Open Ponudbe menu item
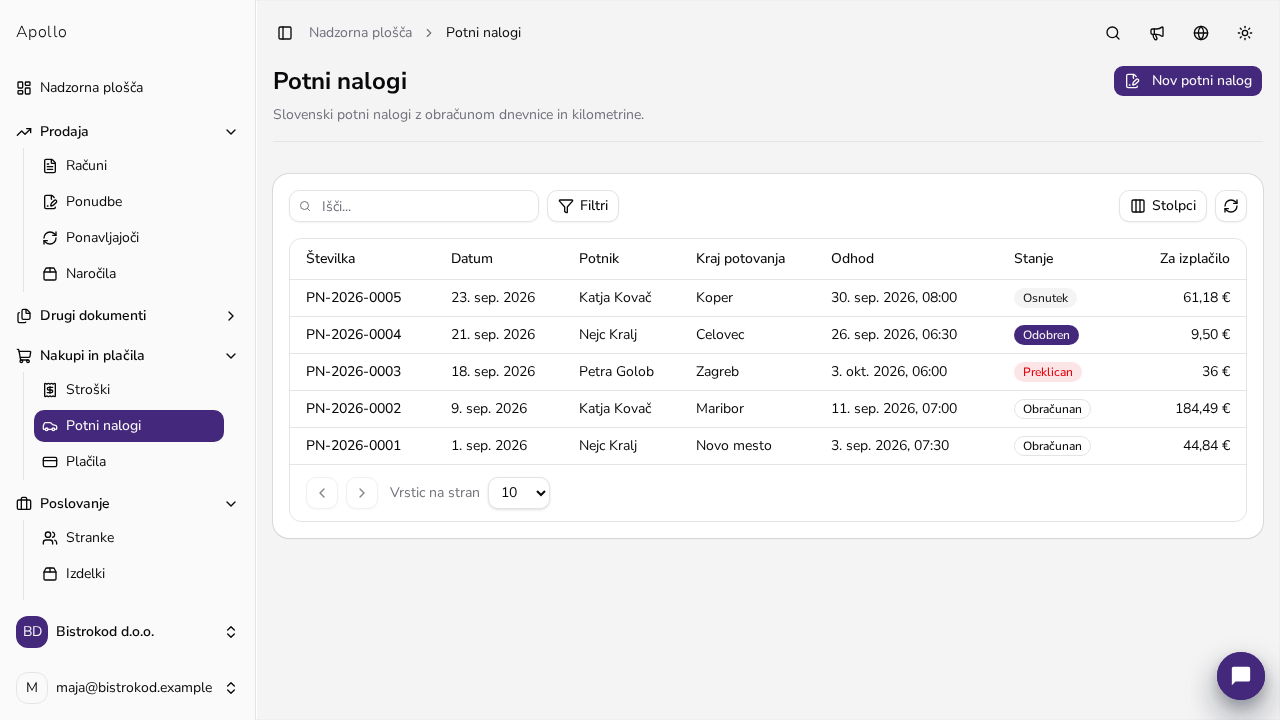Screen dimensions: 1280x720 point(129,202)
